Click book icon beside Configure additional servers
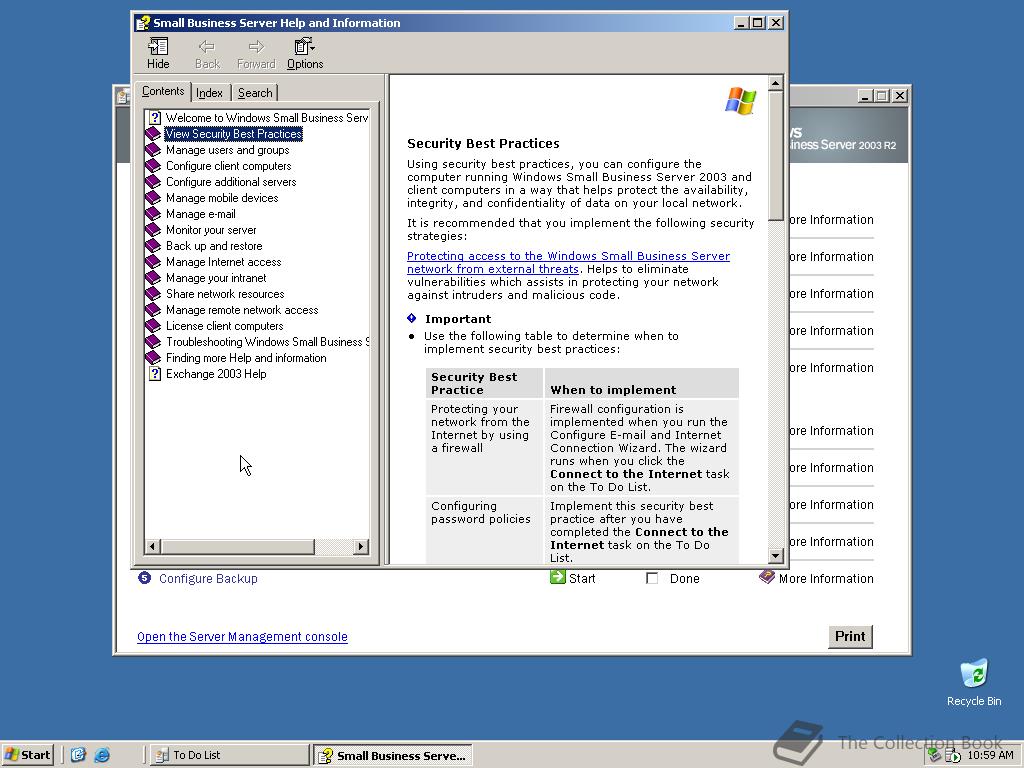The height and width of the screenshot is (768, 1024). (153, 182)
